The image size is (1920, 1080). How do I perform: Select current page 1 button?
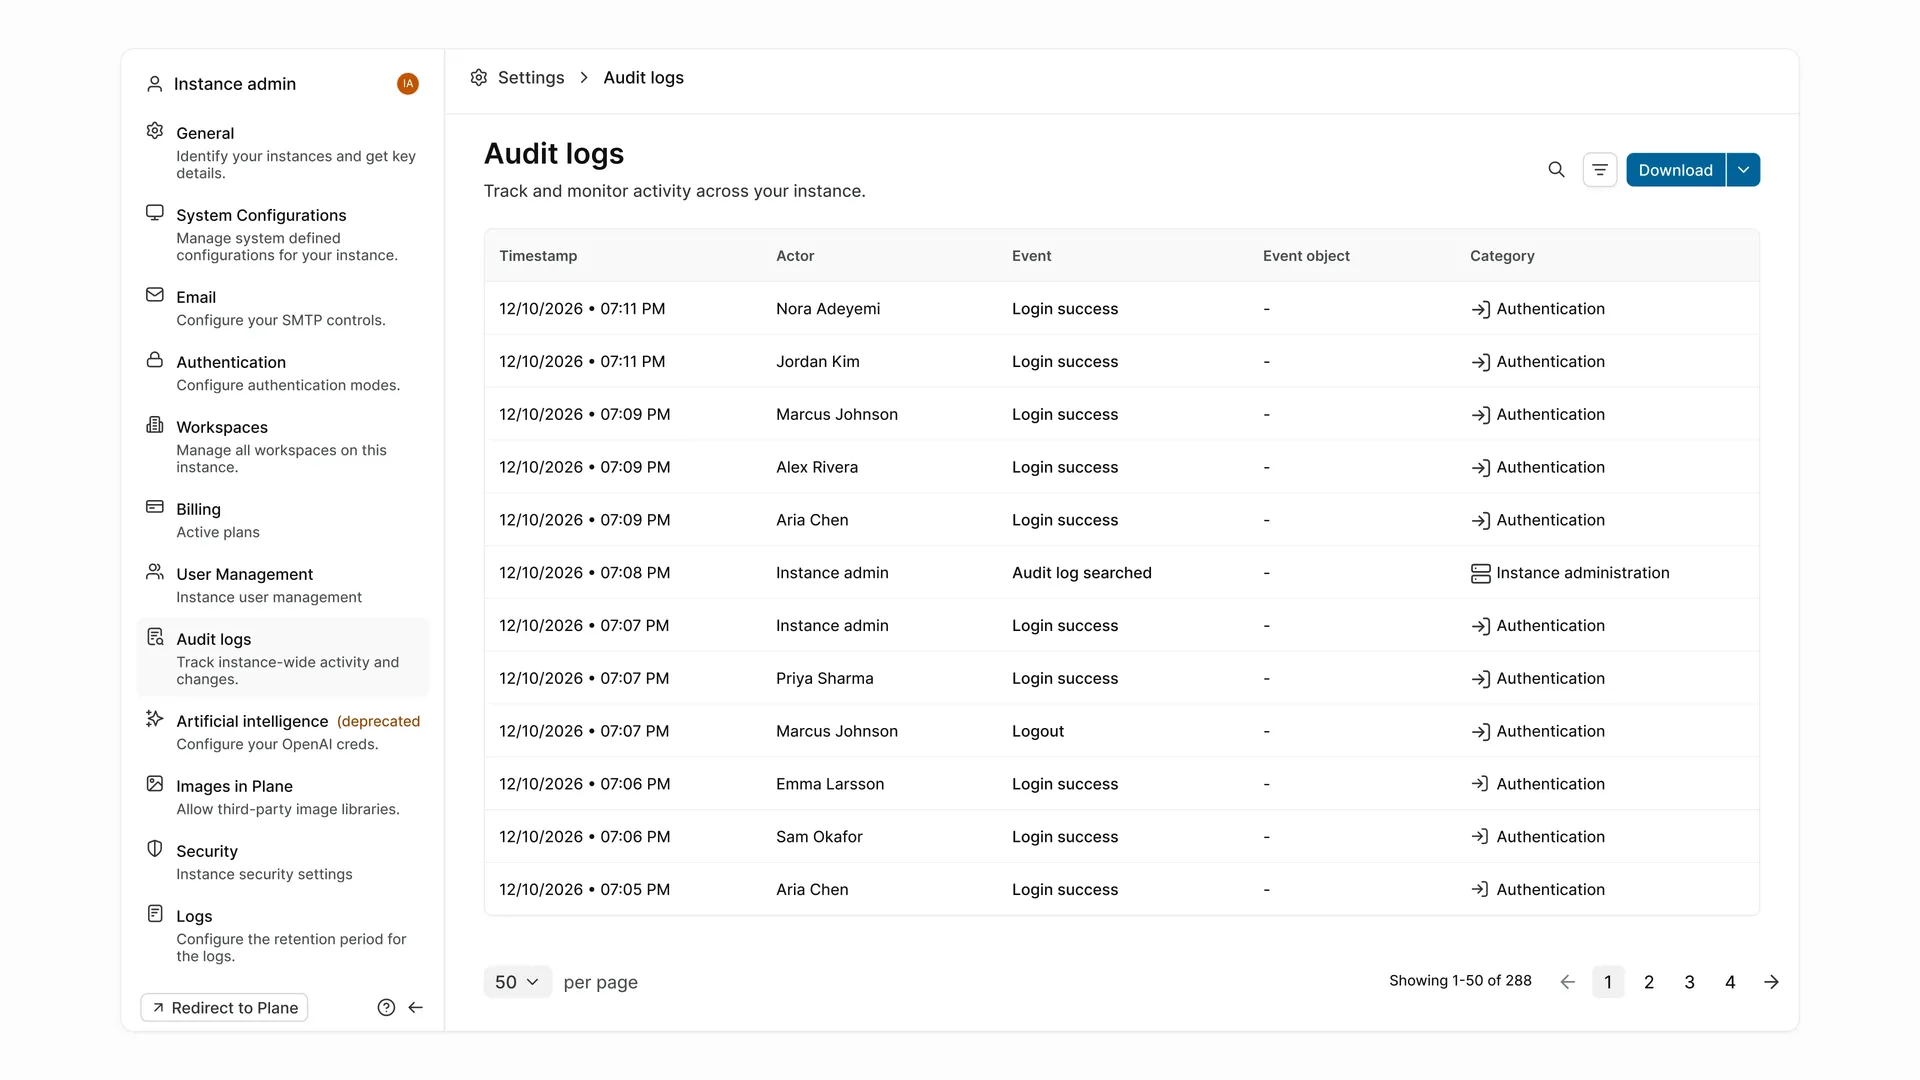tap(1608, 982)
